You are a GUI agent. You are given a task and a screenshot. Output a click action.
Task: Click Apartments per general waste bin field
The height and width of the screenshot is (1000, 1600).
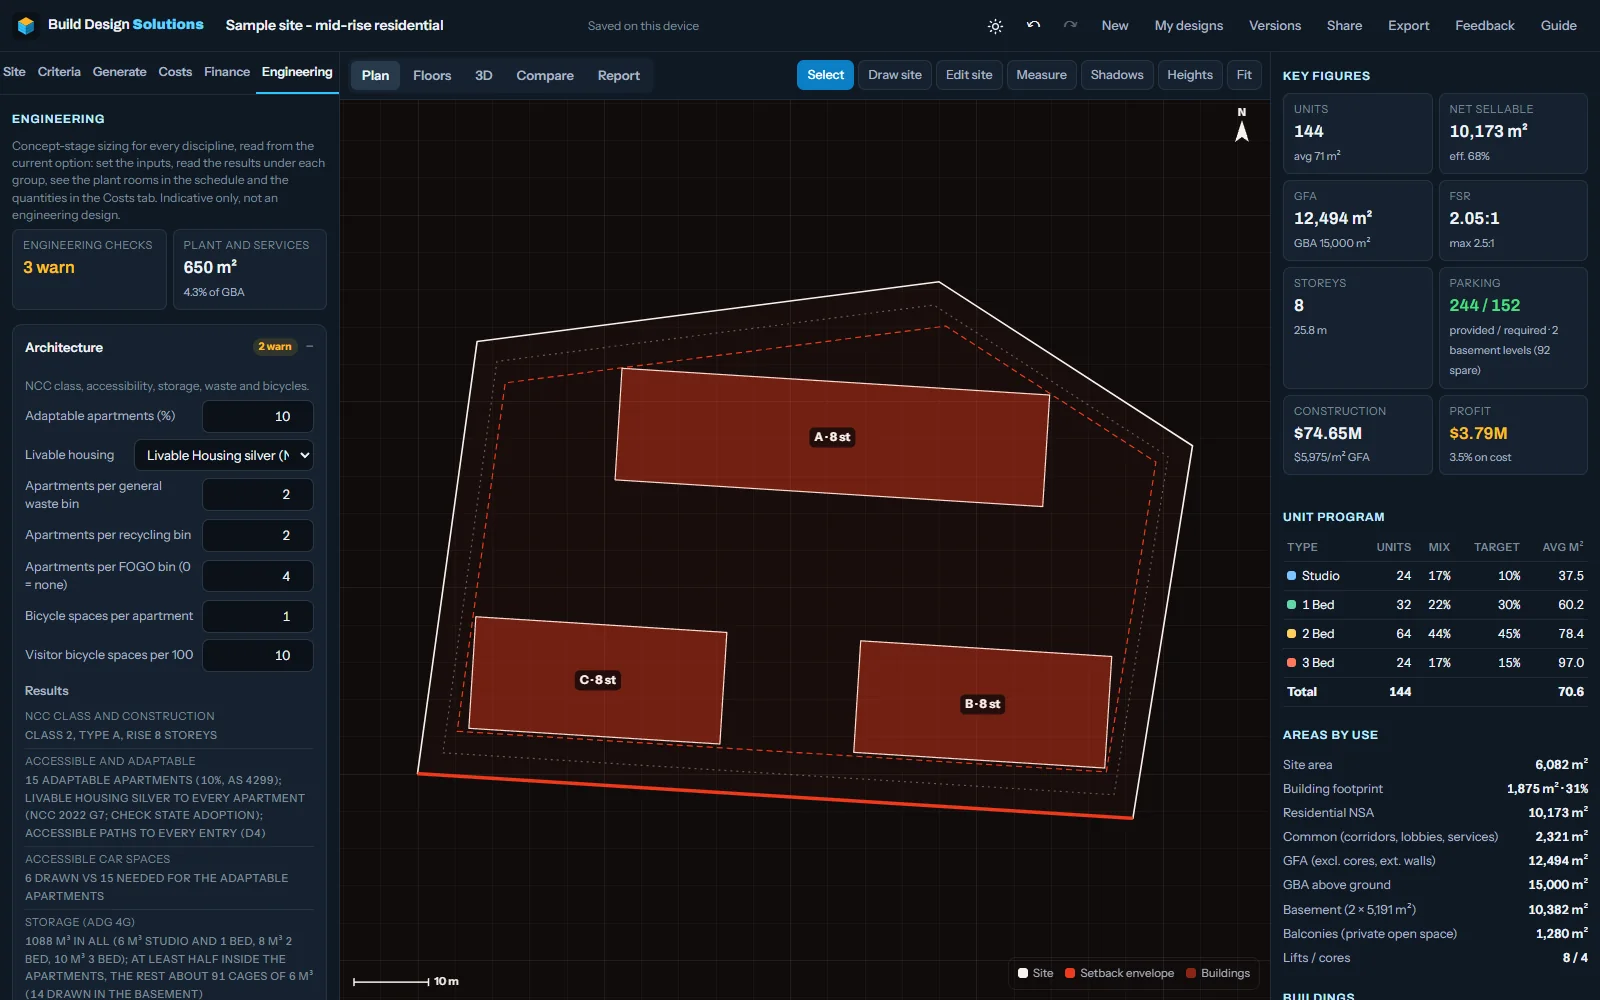click(258, 494)
